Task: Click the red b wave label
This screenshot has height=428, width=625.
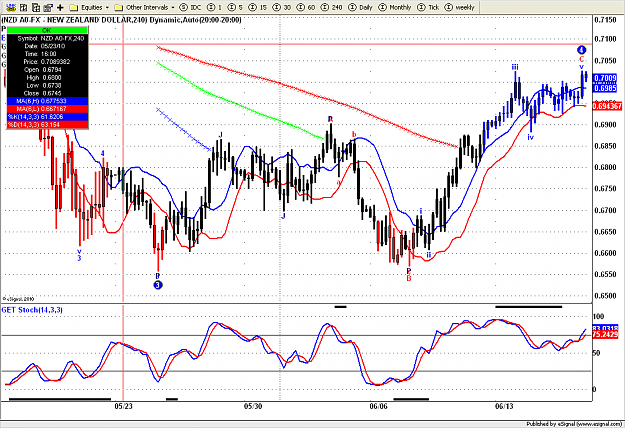Action: [354, 134]
